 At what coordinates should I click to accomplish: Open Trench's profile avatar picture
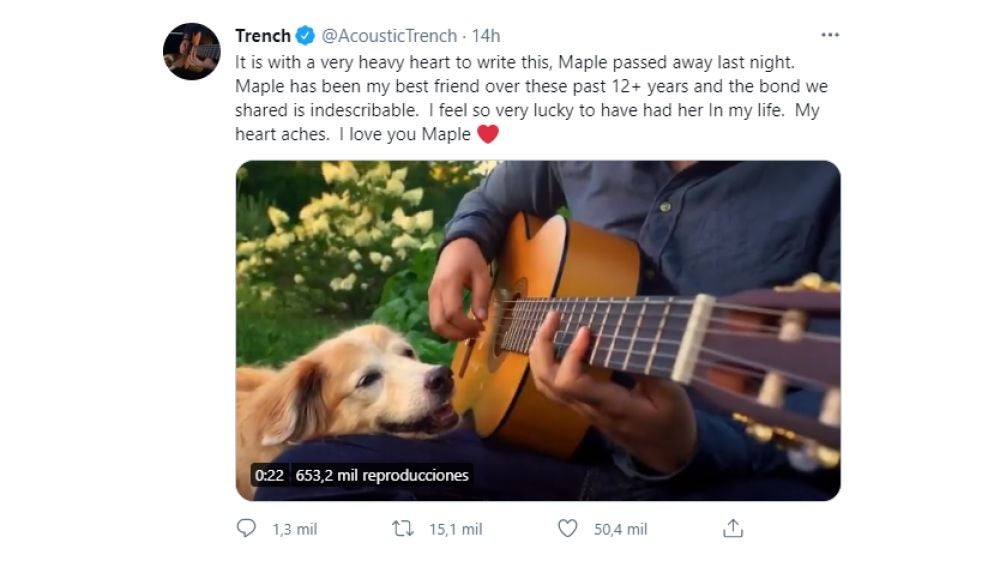coord(191,51)
